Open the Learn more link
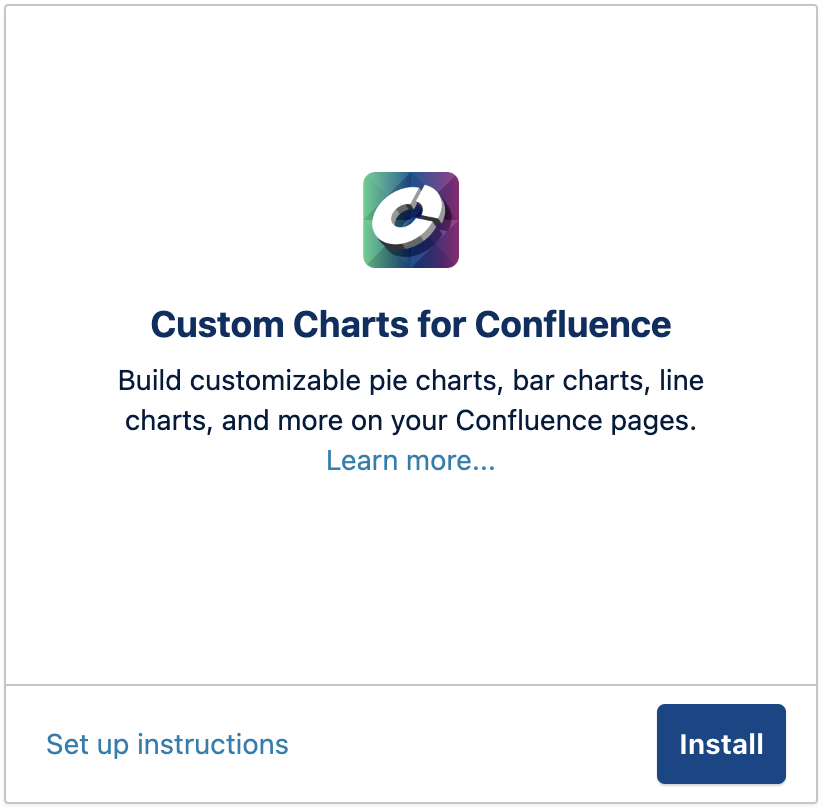Screen dimensions: 826x810 pyautogui.click(x=410, y=460)
